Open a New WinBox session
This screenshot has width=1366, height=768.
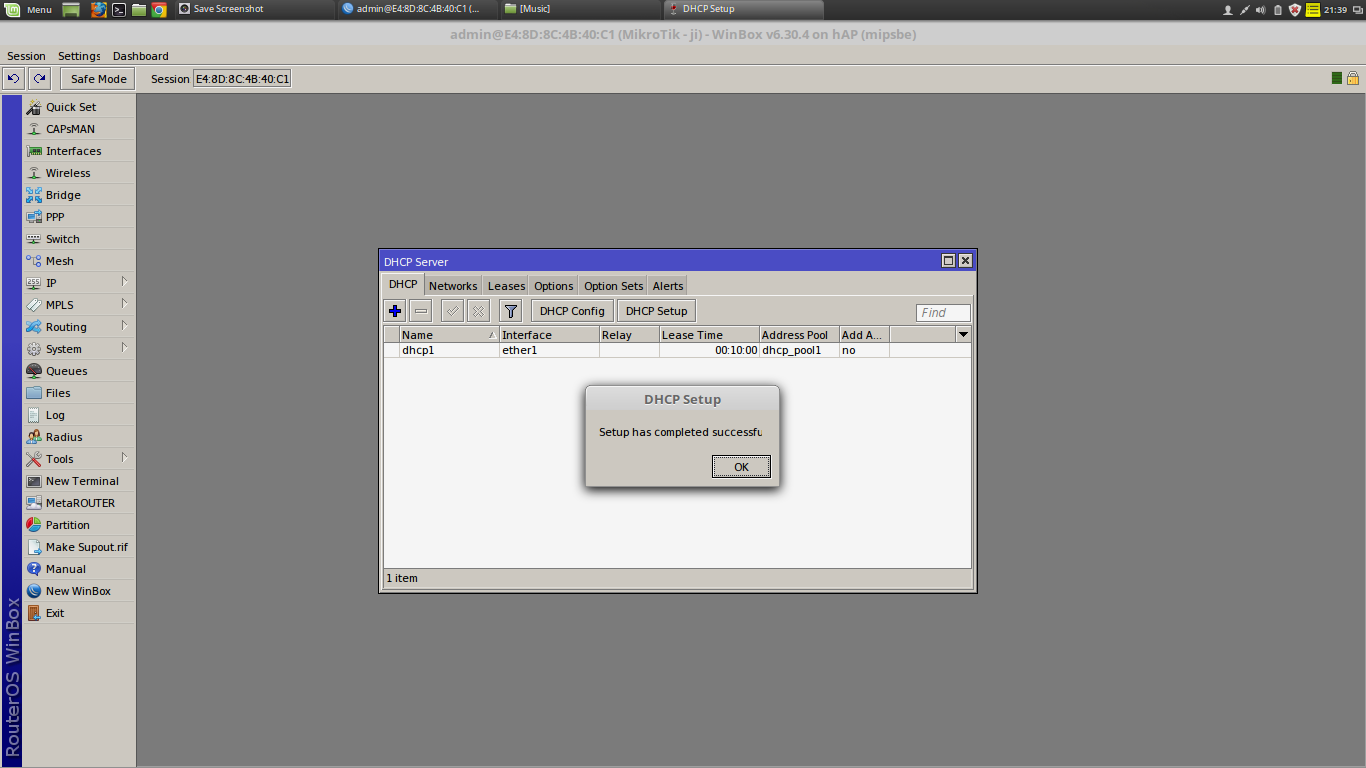coord(79,591)
